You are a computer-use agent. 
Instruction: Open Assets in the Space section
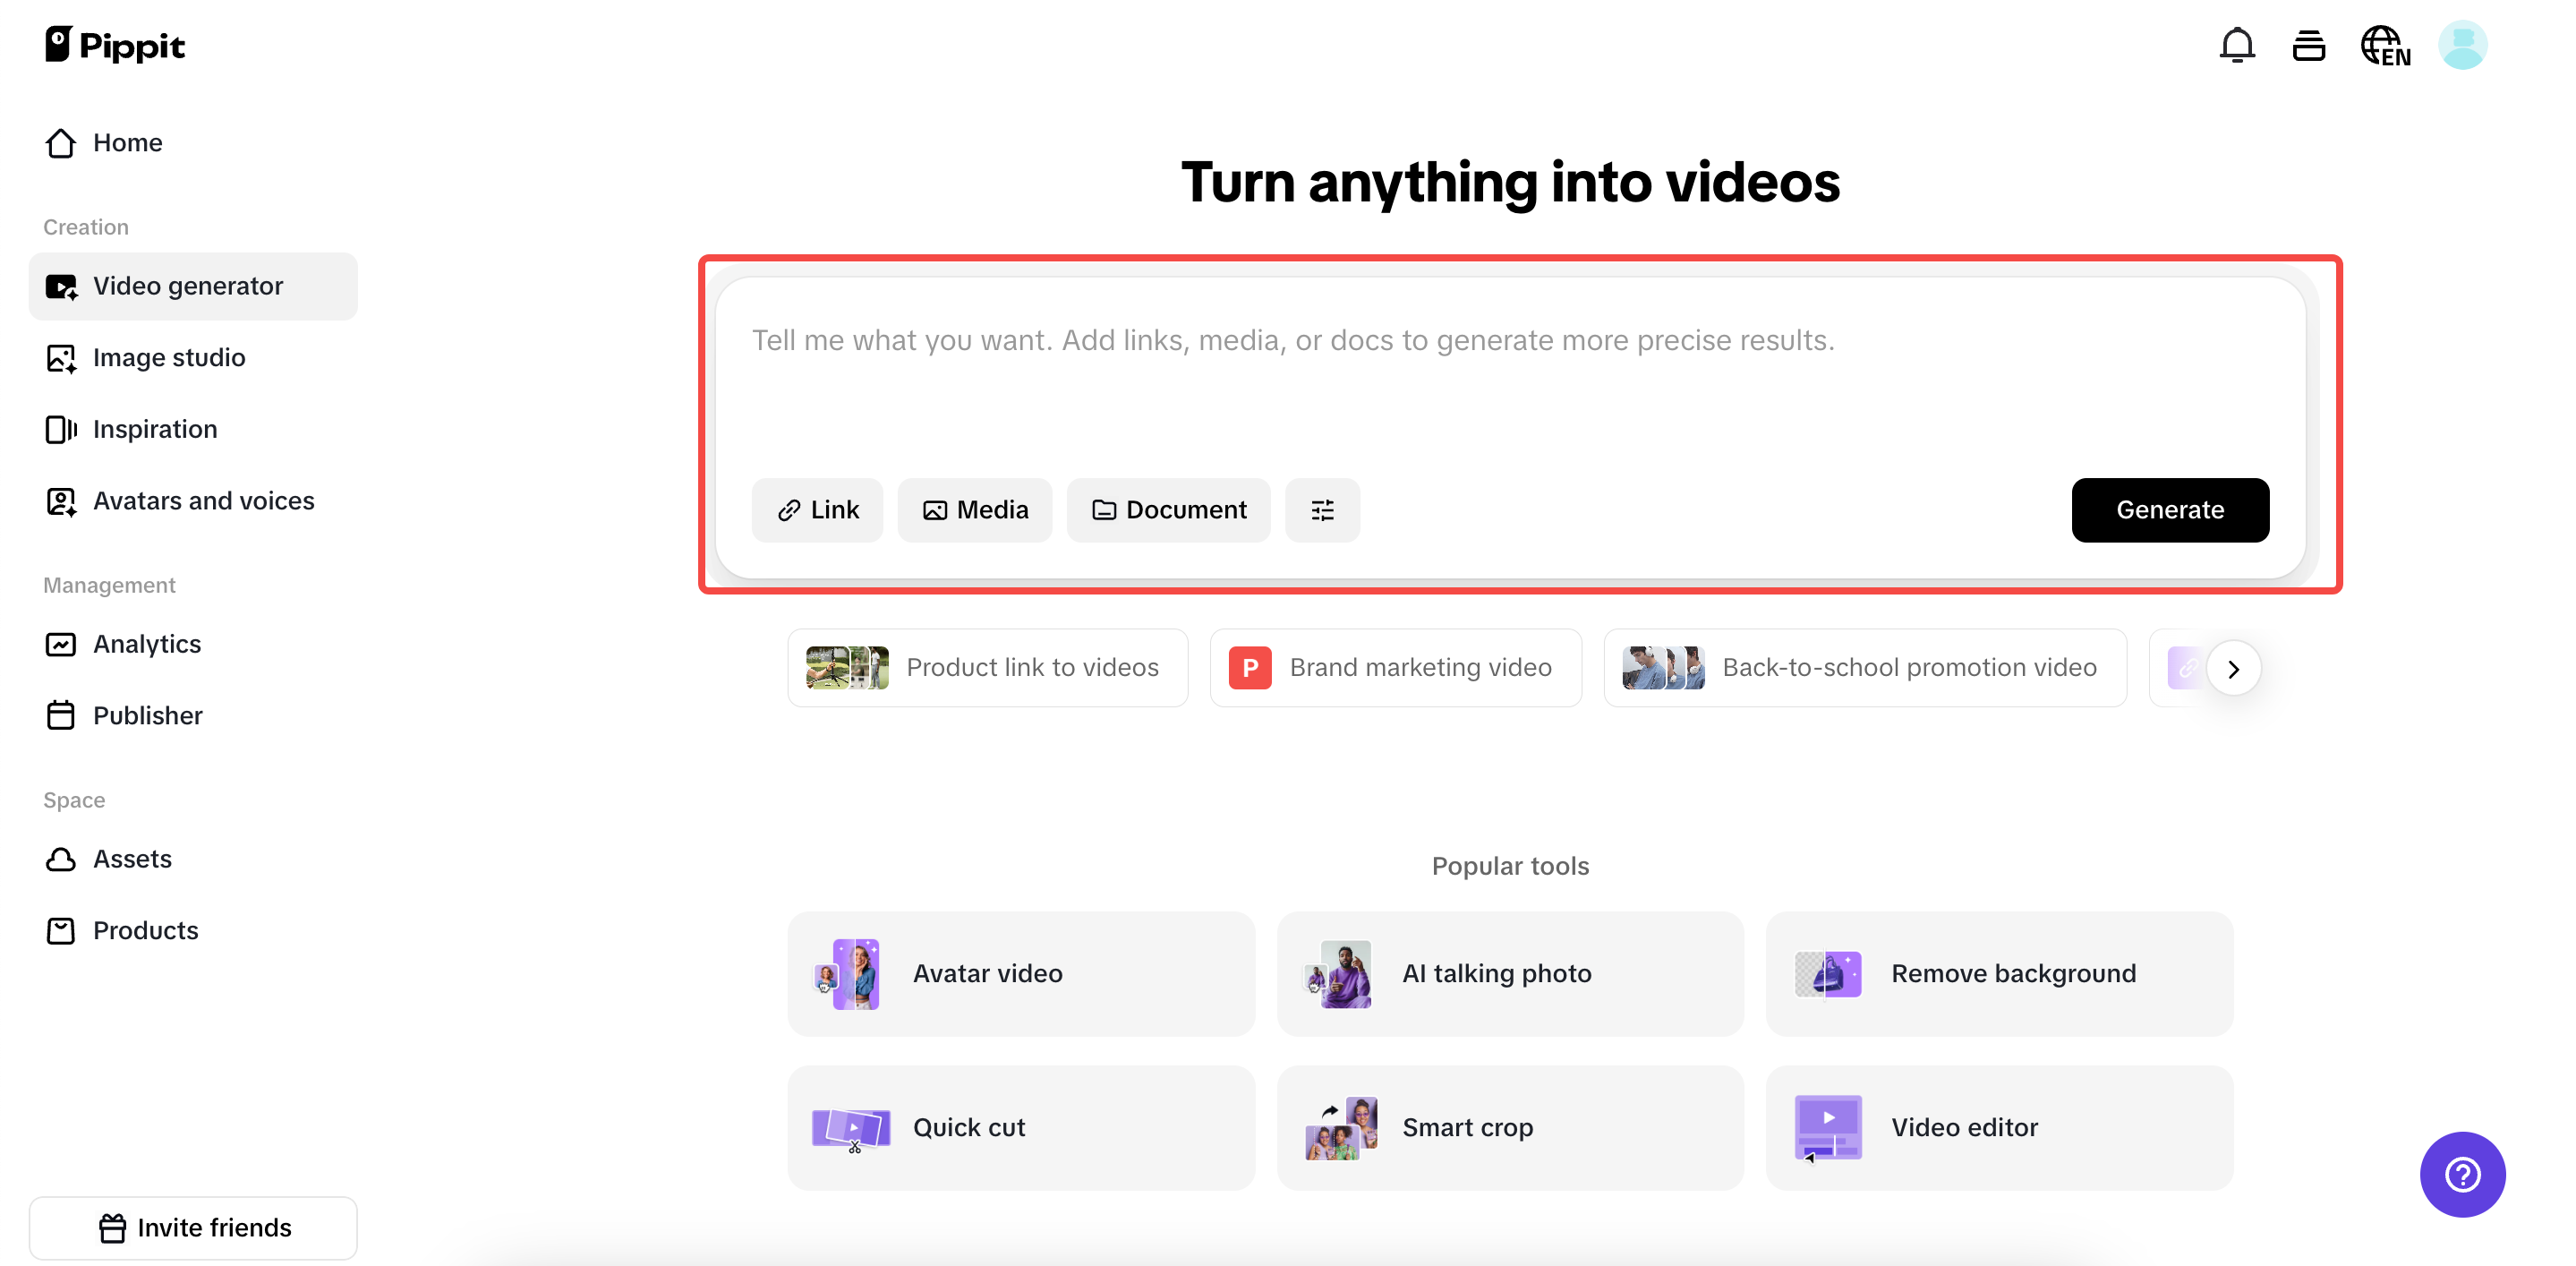click(x=133, y=858)
